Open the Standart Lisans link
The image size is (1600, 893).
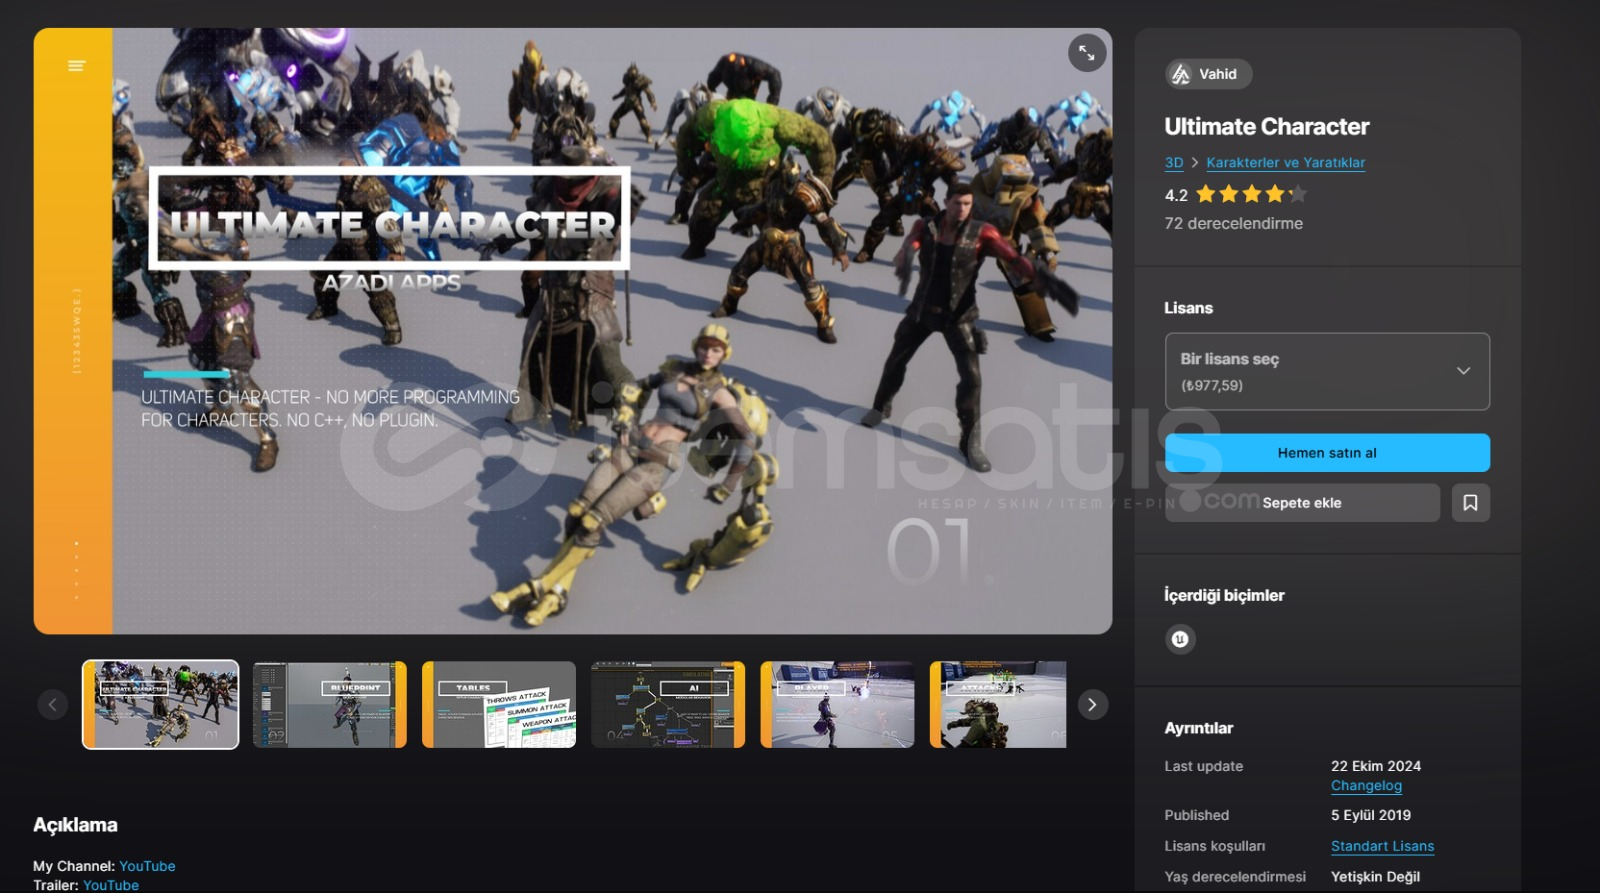point(1382,846)
